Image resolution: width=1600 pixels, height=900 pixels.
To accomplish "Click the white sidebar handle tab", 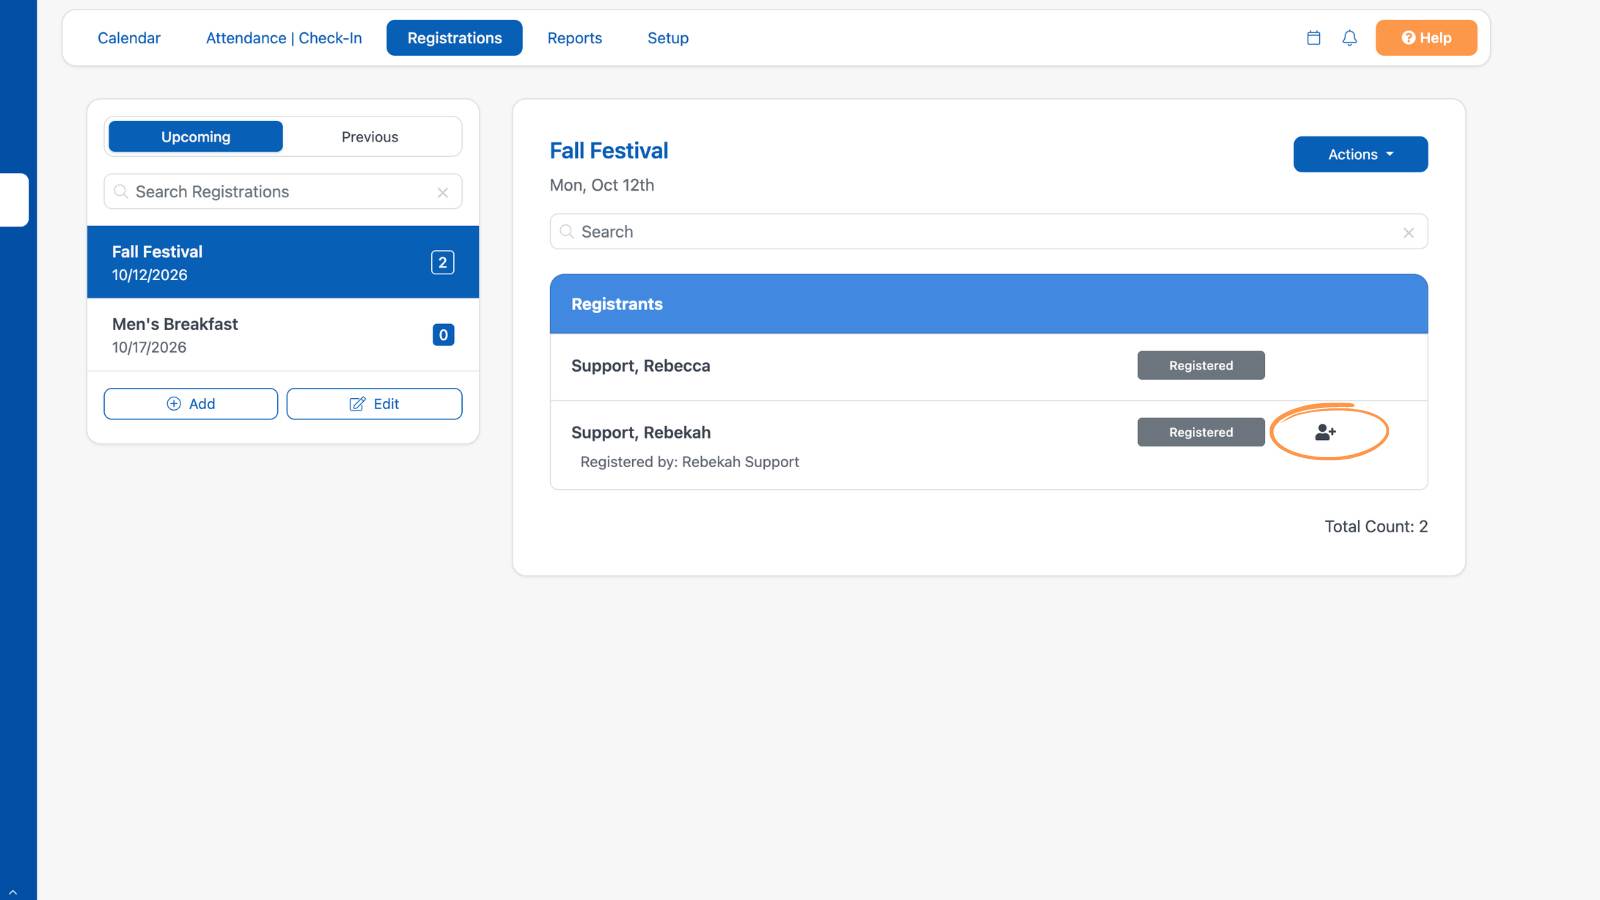I will pyautogui.click(x=14, y=200).
